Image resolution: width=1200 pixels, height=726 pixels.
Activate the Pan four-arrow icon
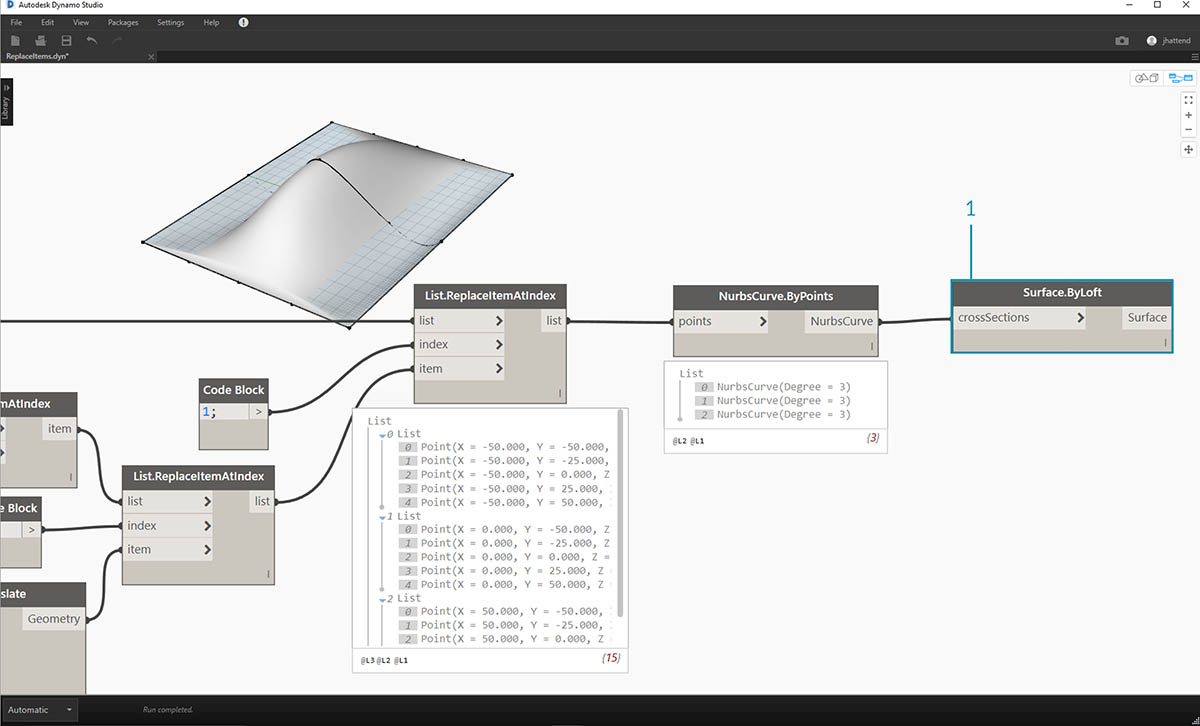pos(1189,149)
